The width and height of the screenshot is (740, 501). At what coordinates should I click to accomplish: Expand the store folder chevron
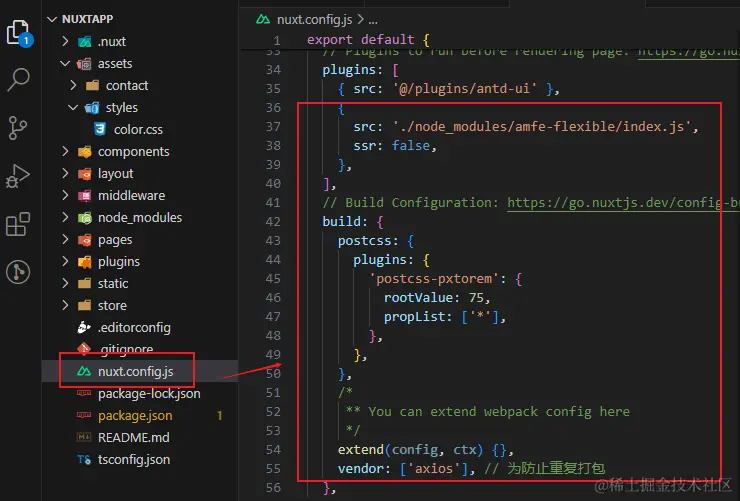point(65,305)
